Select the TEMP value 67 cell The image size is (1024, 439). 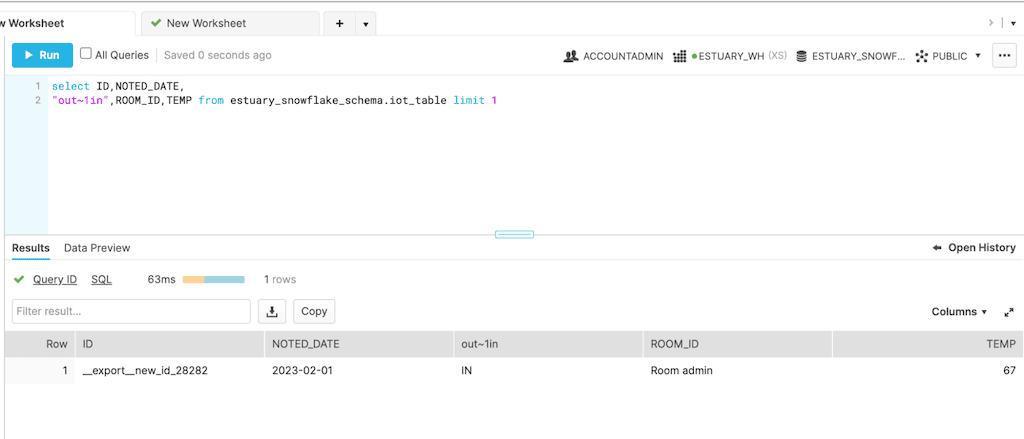tap(928, 370)
